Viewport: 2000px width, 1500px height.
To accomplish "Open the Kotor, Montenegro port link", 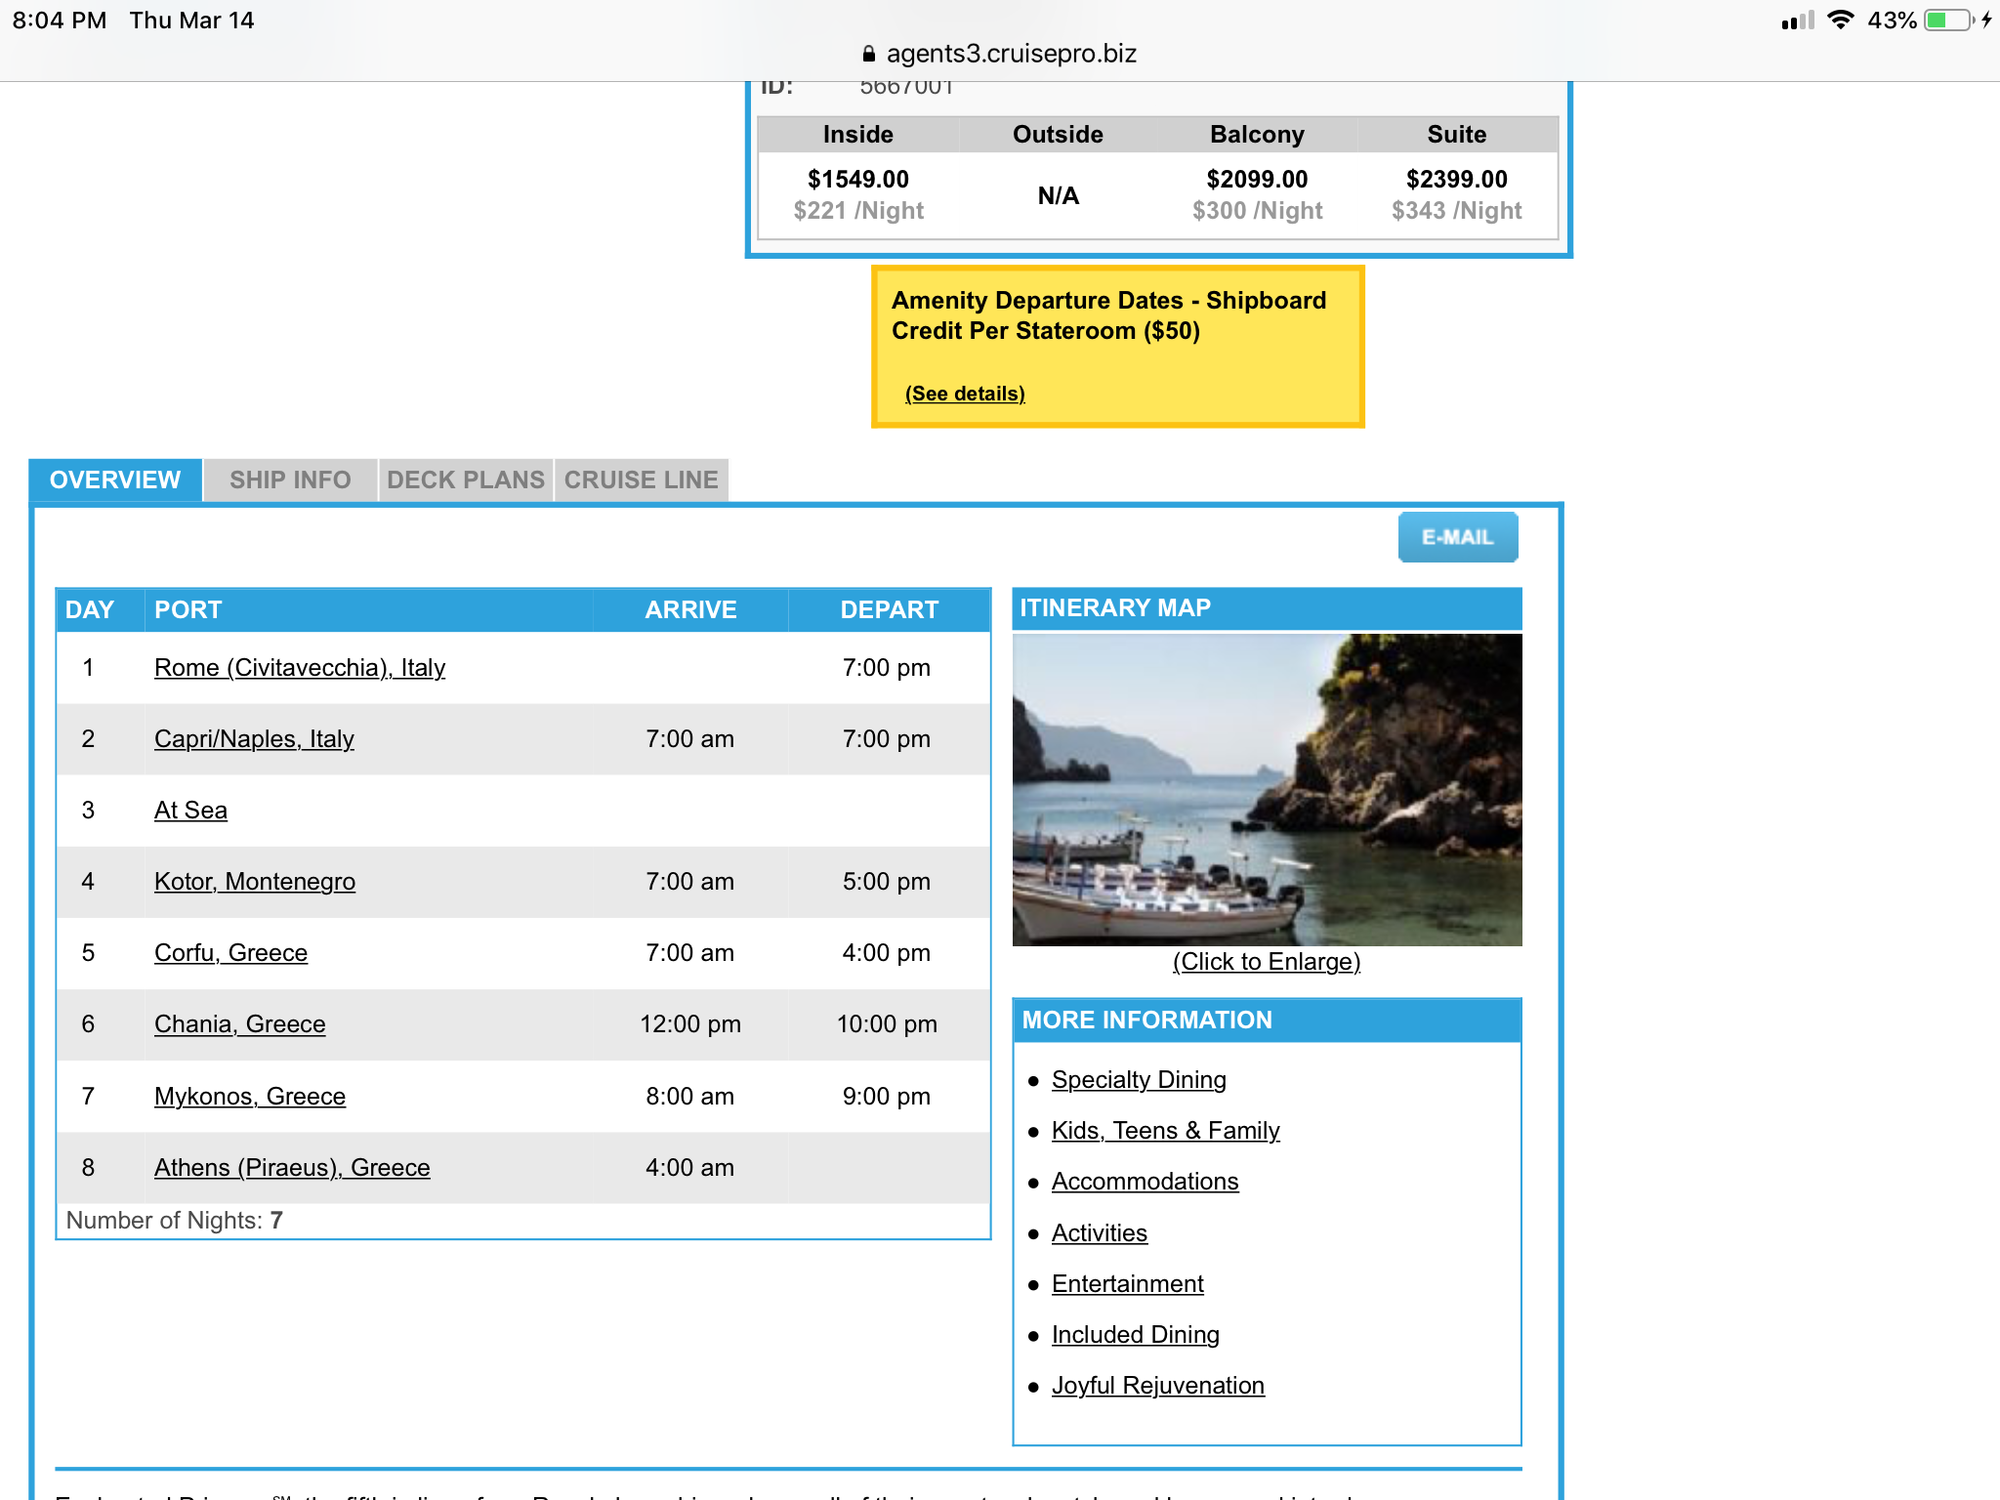I will pyautogui.click(x=254, y=881).
